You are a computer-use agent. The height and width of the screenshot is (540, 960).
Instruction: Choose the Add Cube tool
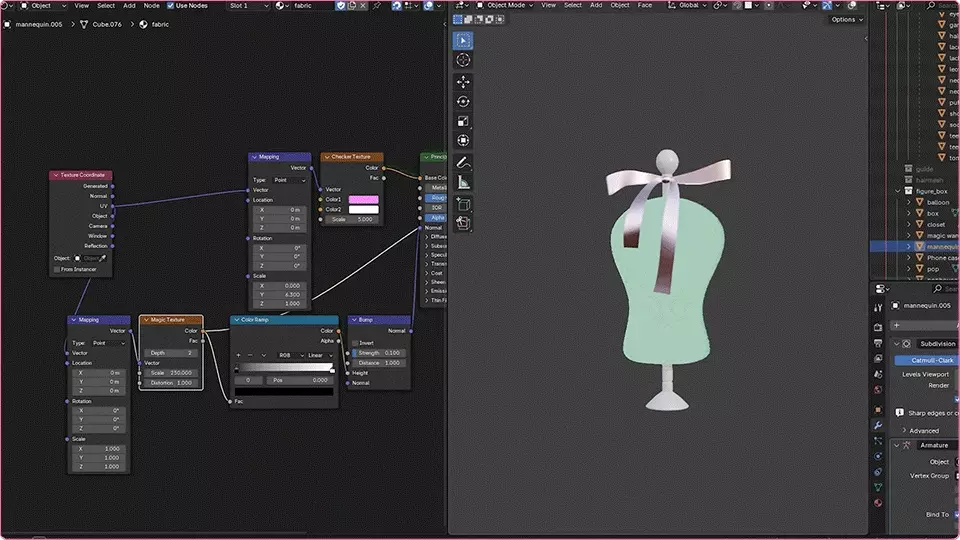pos(463,204)
